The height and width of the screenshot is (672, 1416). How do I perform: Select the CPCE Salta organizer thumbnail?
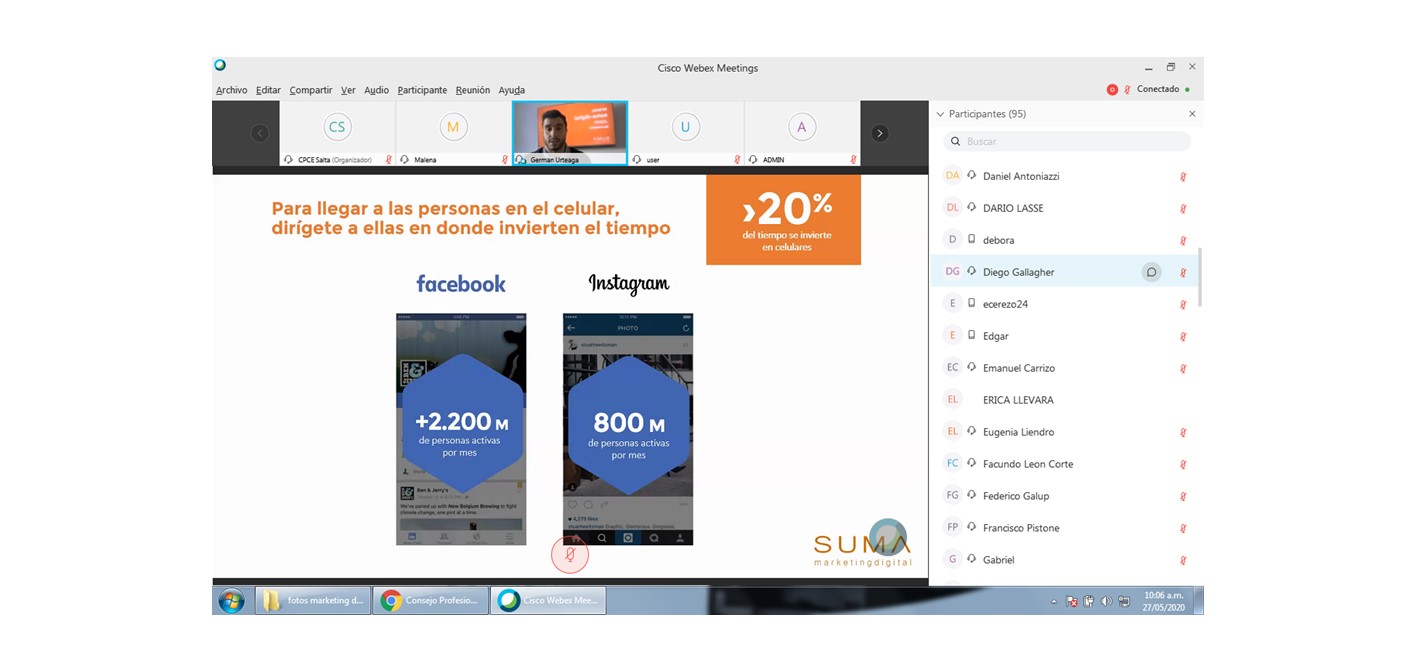tap(337, 133)
